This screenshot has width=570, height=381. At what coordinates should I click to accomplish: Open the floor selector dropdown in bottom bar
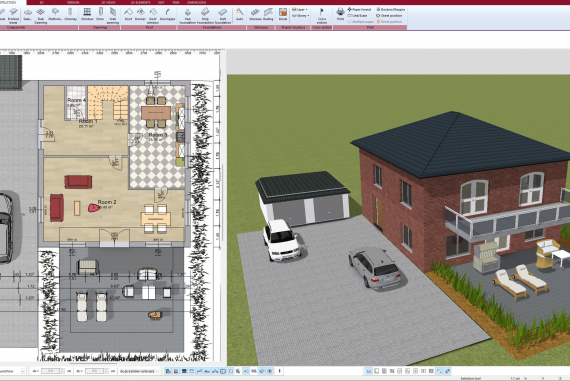(x=23, y=371)
